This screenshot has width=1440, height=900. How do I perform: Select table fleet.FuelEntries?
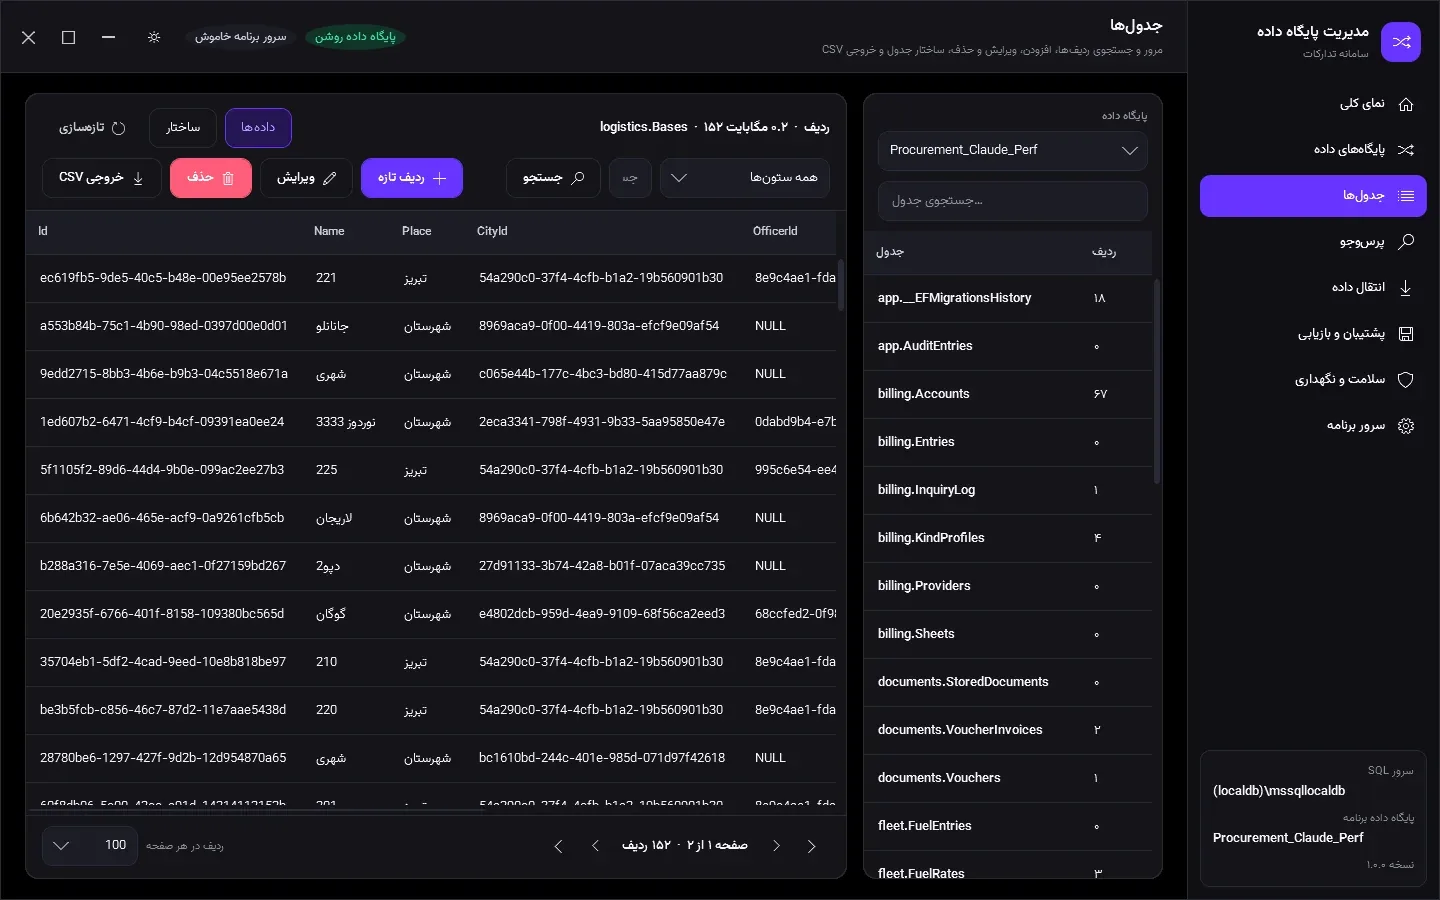click(1008, 826)
